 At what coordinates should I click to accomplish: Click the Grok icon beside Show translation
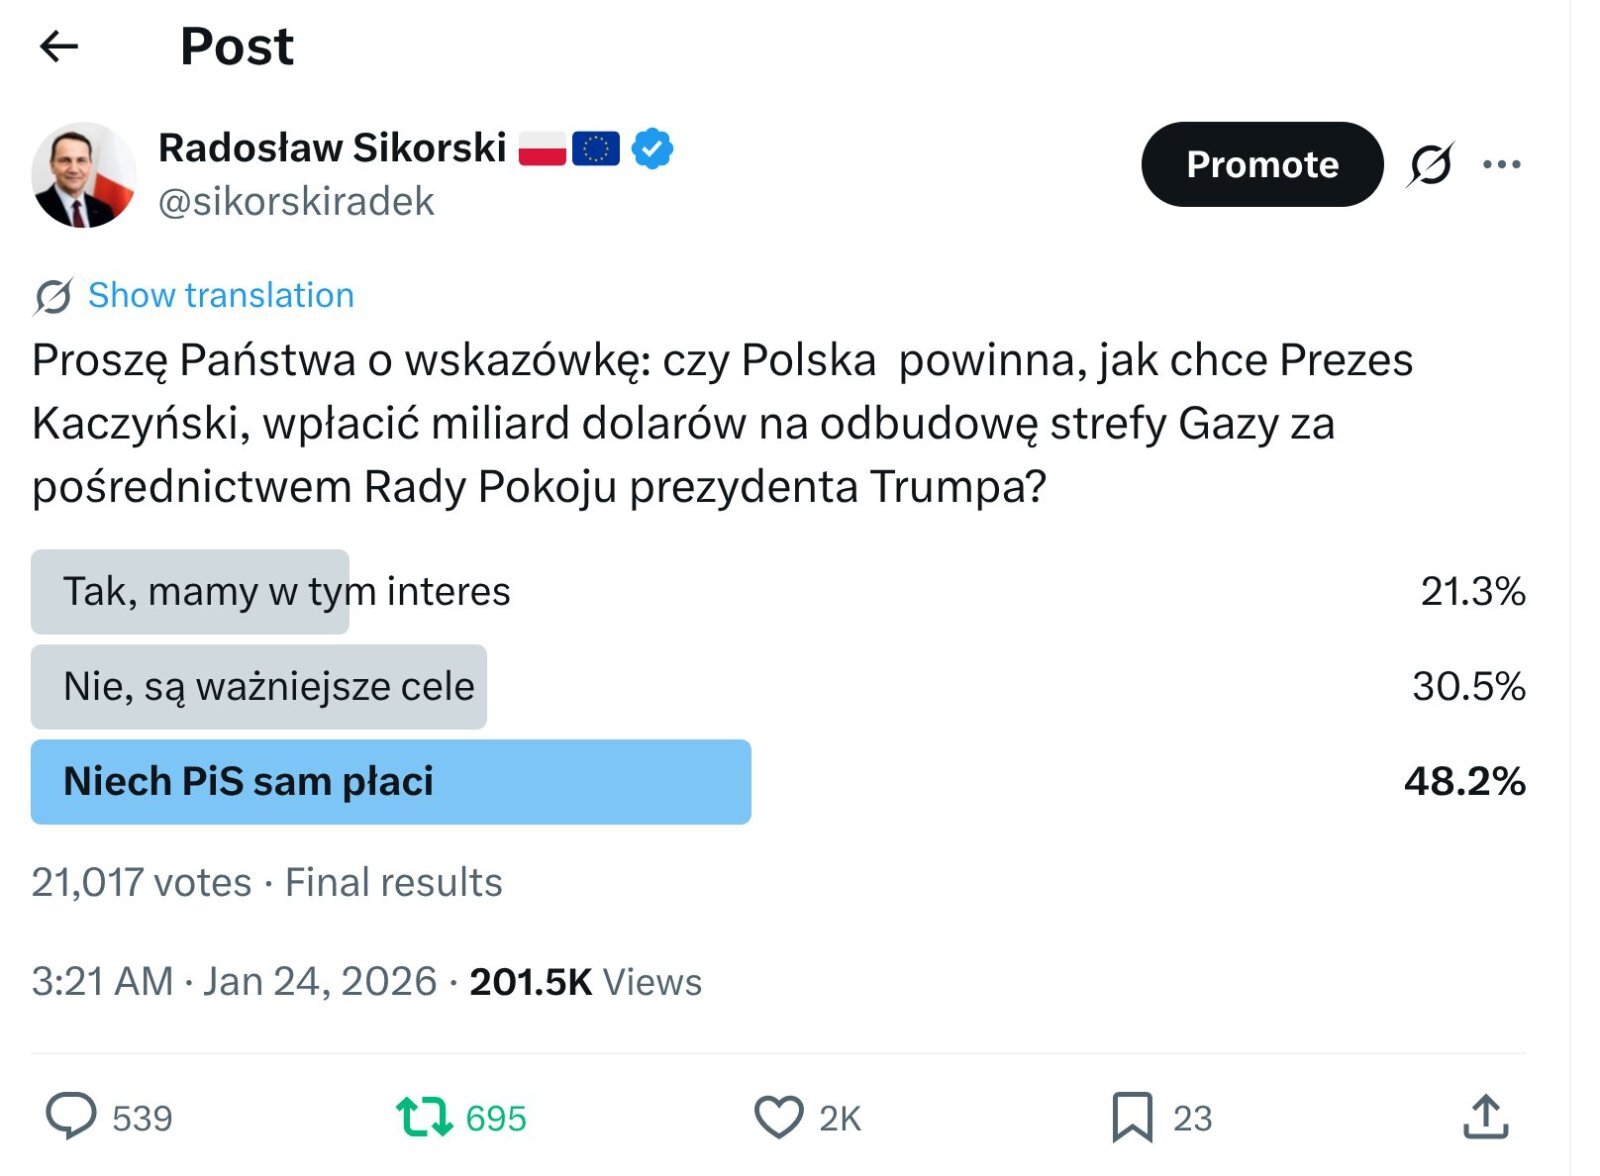click(53, 296)
